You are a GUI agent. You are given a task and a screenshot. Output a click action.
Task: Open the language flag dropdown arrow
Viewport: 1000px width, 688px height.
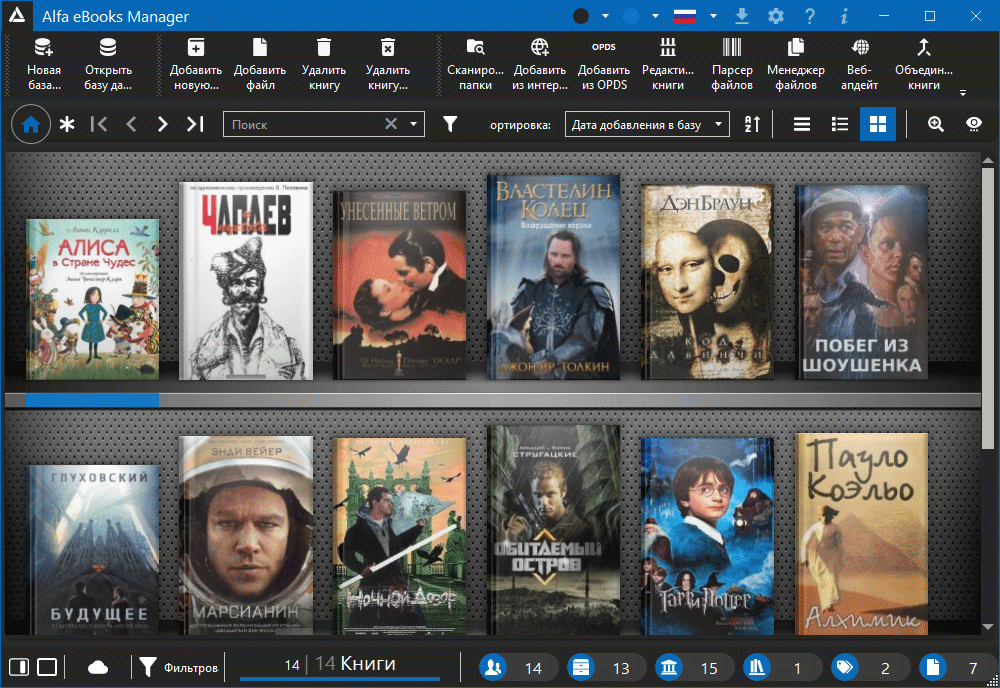[713, 16]
